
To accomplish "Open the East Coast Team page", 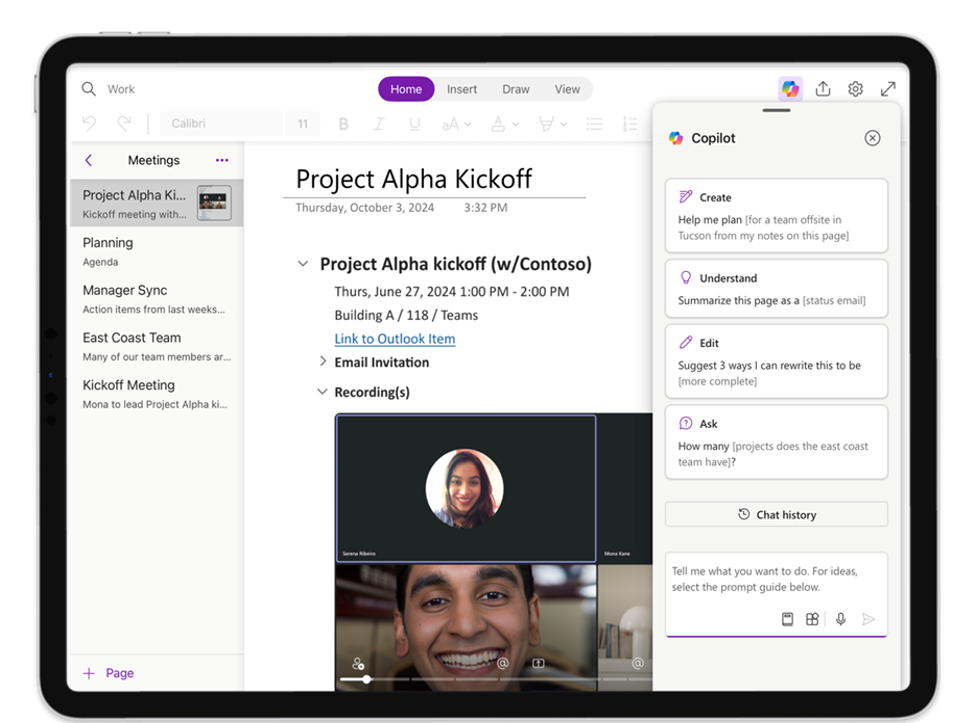I will (x=156, y=346).
